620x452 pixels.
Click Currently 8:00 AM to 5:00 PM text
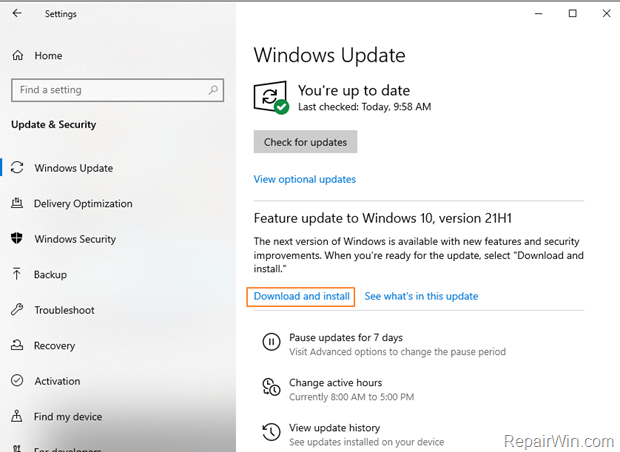[352, 397]
